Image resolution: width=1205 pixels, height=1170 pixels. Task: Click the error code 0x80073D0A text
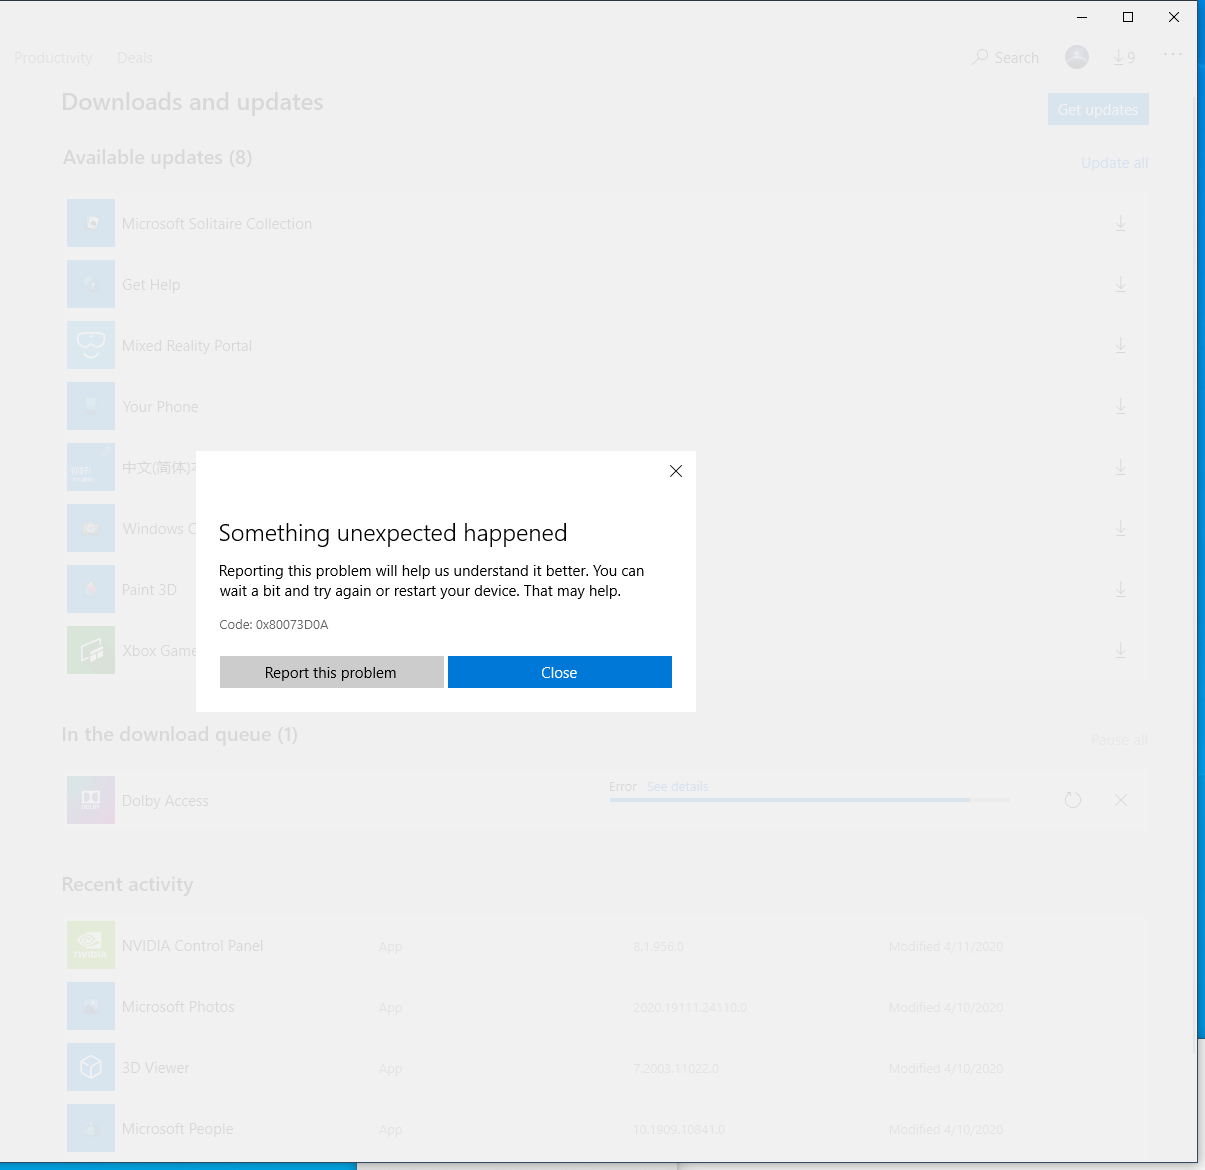292,625
